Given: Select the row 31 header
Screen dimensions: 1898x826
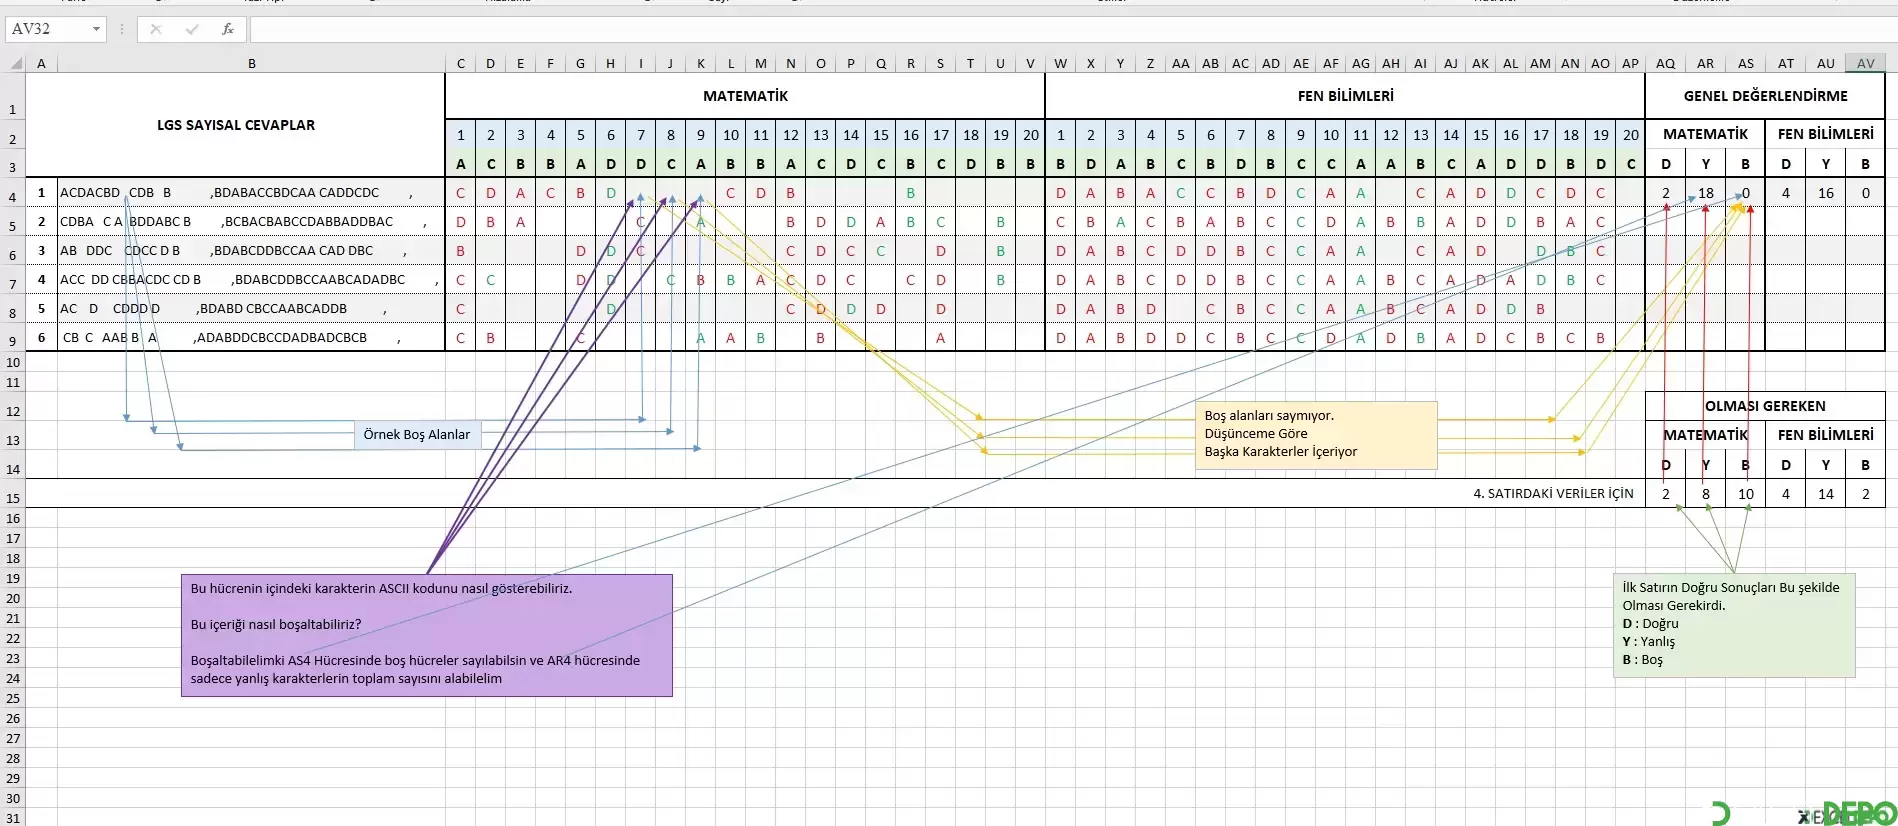Looking at the screenshot, I should (12, 818).
